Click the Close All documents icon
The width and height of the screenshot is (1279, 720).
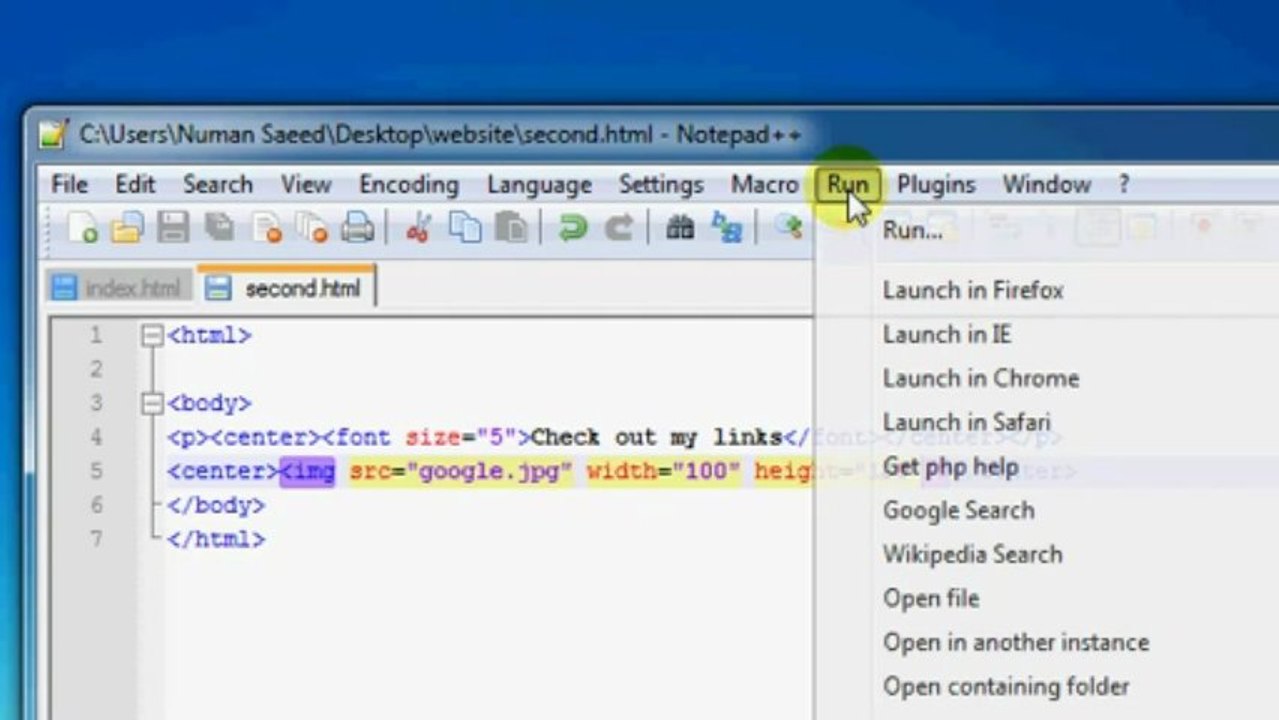[x=313, y=228]
